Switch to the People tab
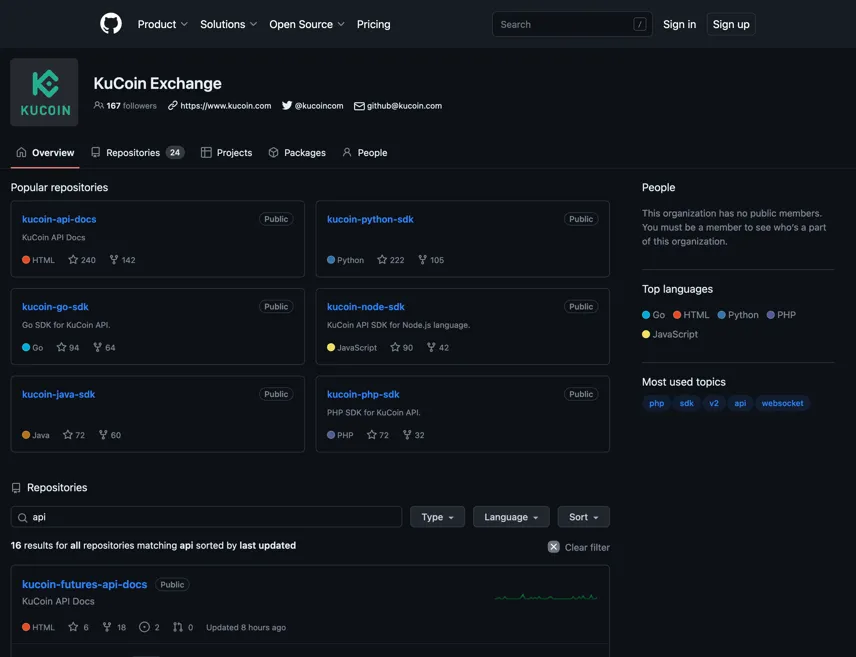Viewport: 856px width, 657px height. coord(365,153)
